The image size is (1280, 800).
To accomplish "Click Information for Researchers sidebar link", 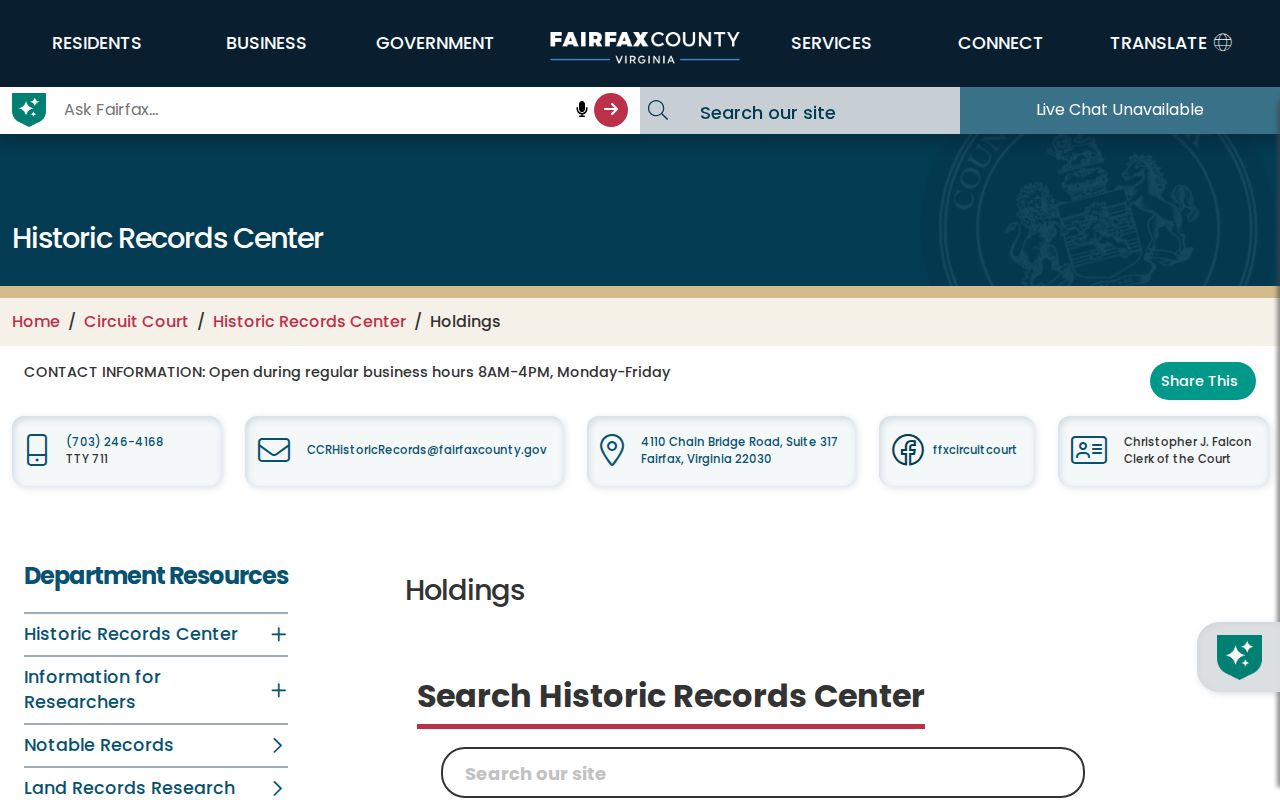I will pyautogui.click(x=92, y=689).
